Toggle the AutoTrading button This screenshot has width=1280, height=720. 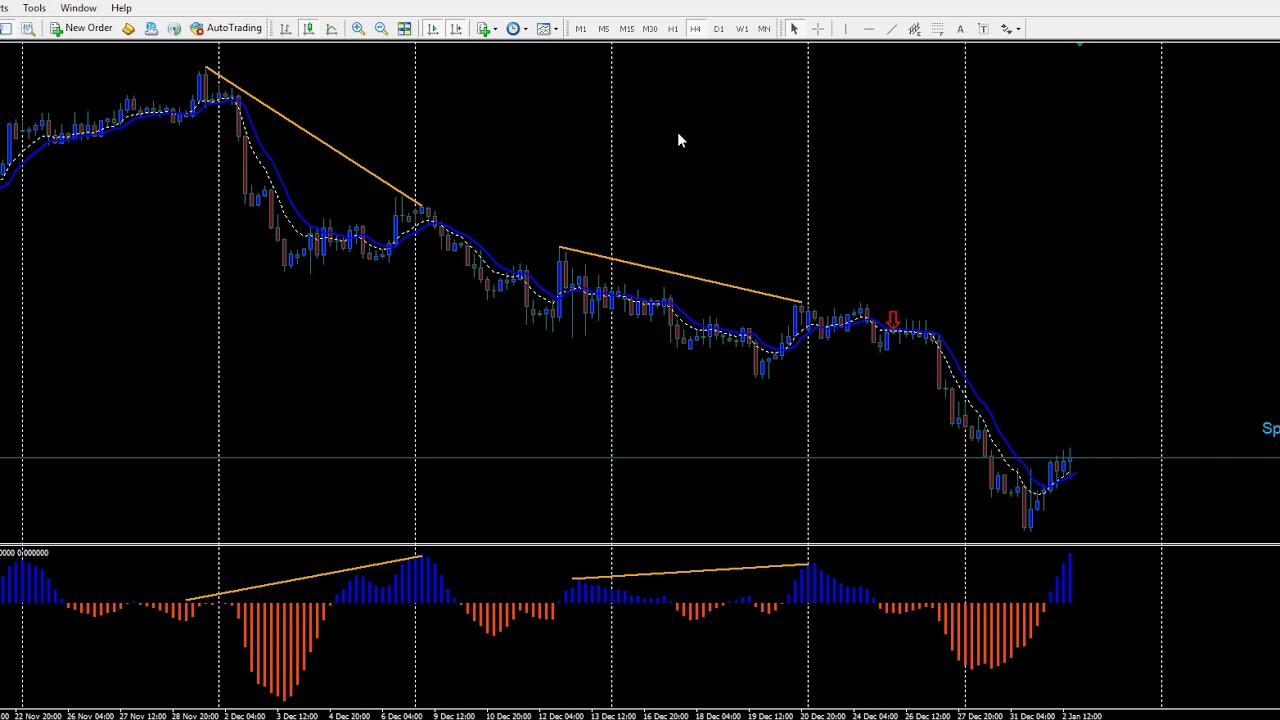click(x=226, y=28)
